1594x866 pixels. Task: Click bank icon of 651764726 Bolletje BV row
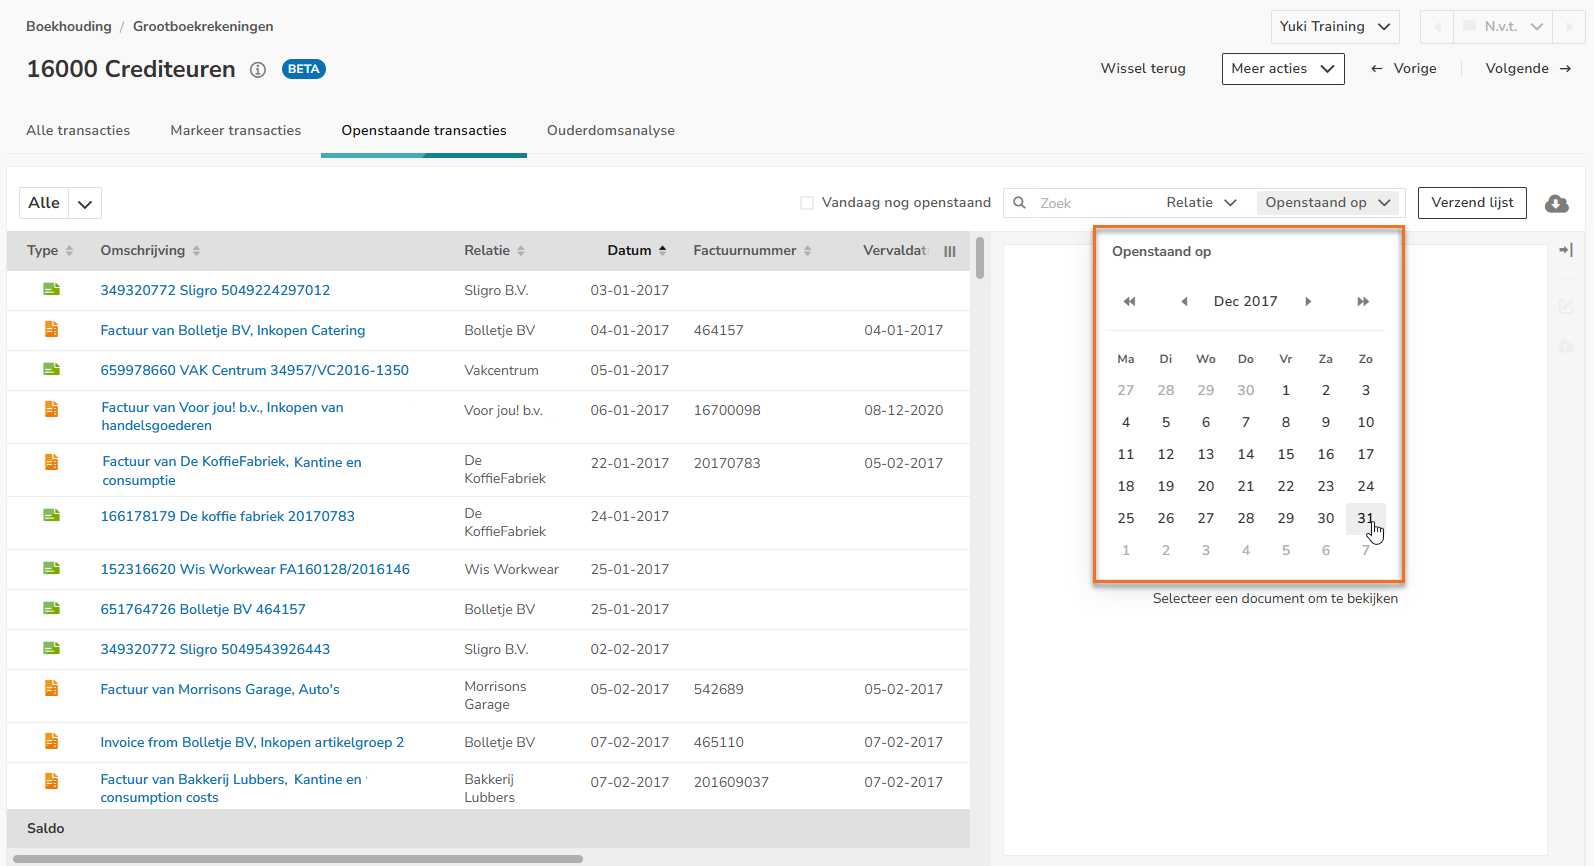coord(51,608)
